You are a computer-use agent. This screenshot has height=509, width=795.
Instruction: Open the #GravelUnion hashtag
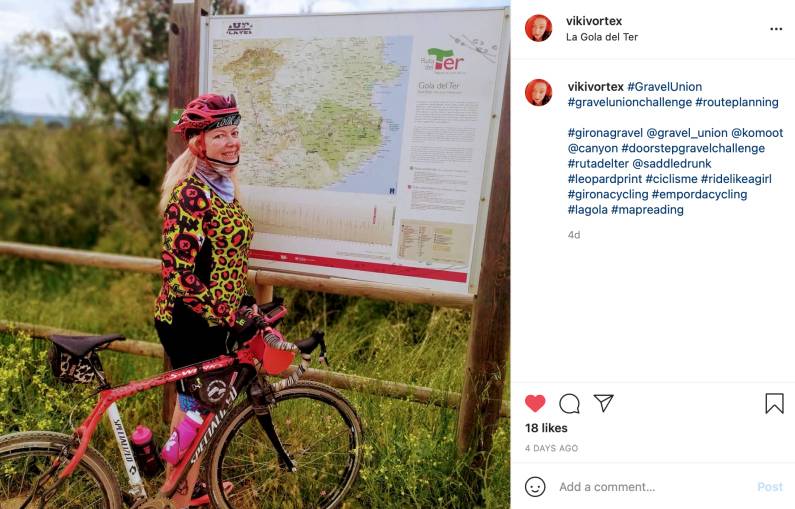pos(664,87)
